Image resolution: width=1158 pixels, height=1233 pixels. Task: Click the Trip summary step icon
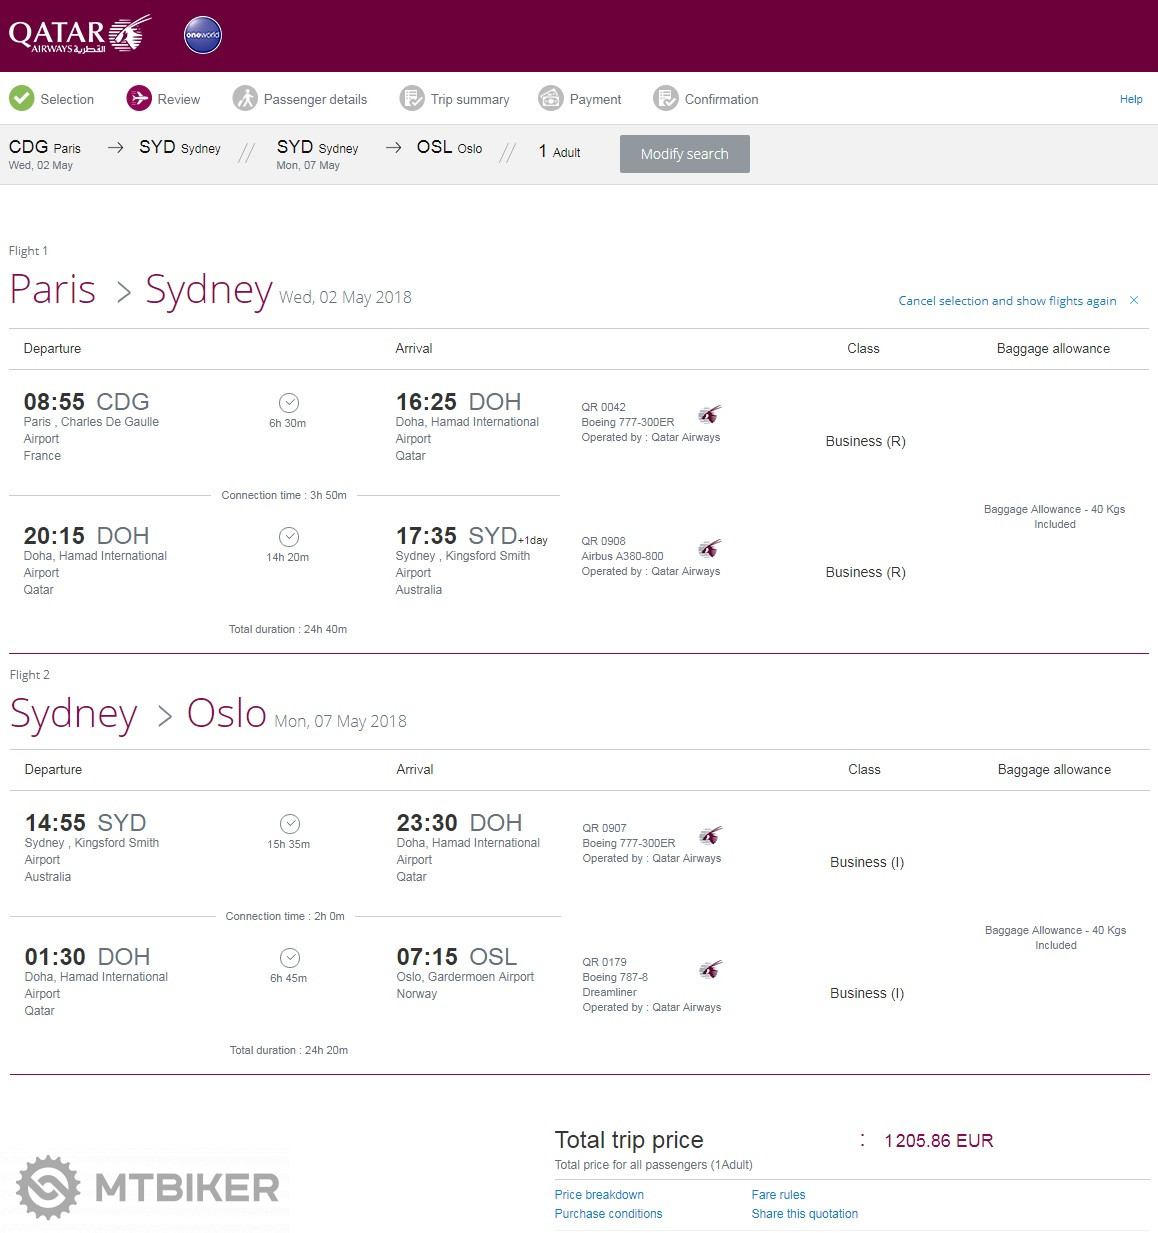[x=412, y=98]
